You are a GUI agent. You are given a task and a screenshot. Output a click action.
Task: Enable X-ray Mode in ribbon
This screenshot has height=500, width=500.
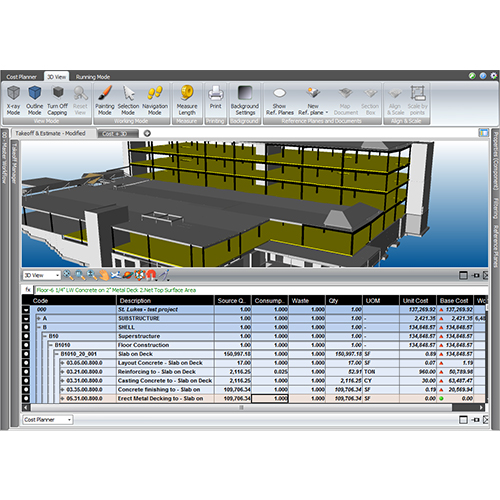click(13, 100)
